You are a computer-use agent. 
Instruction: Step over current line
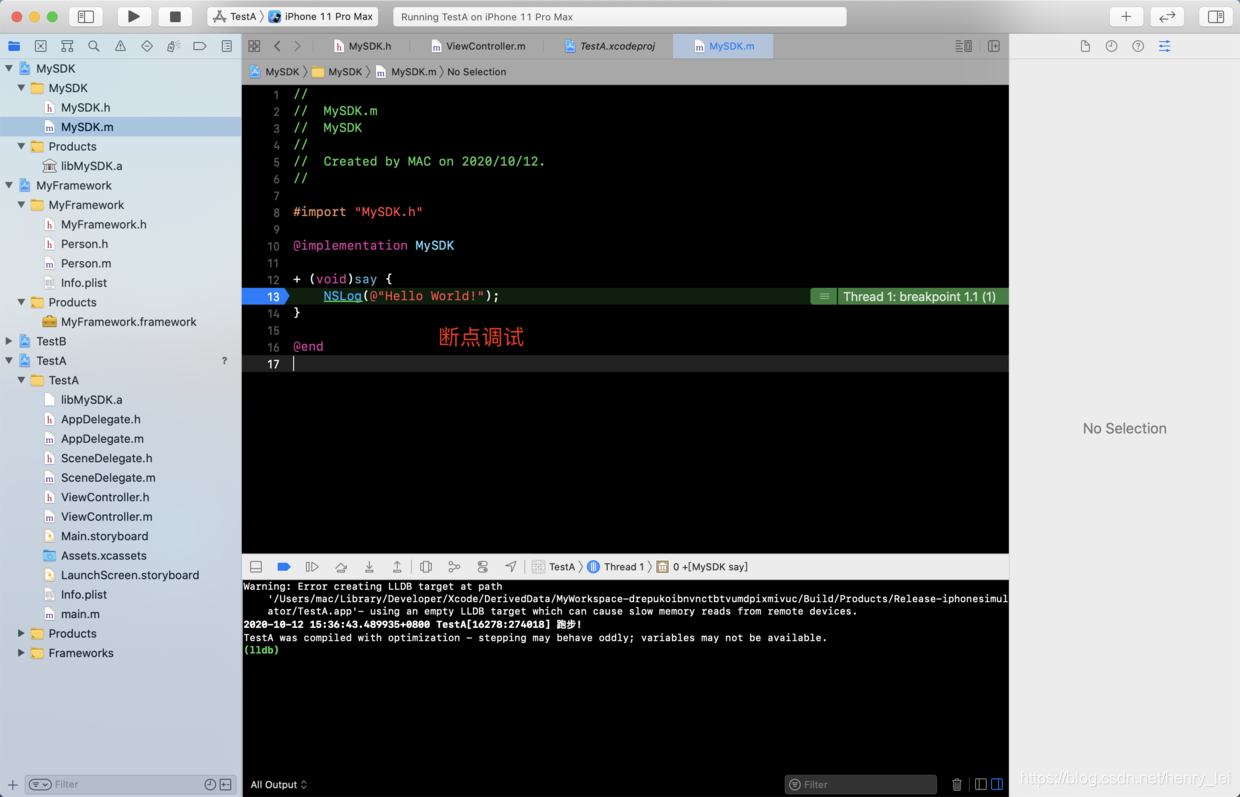click(x=341, y=566)
